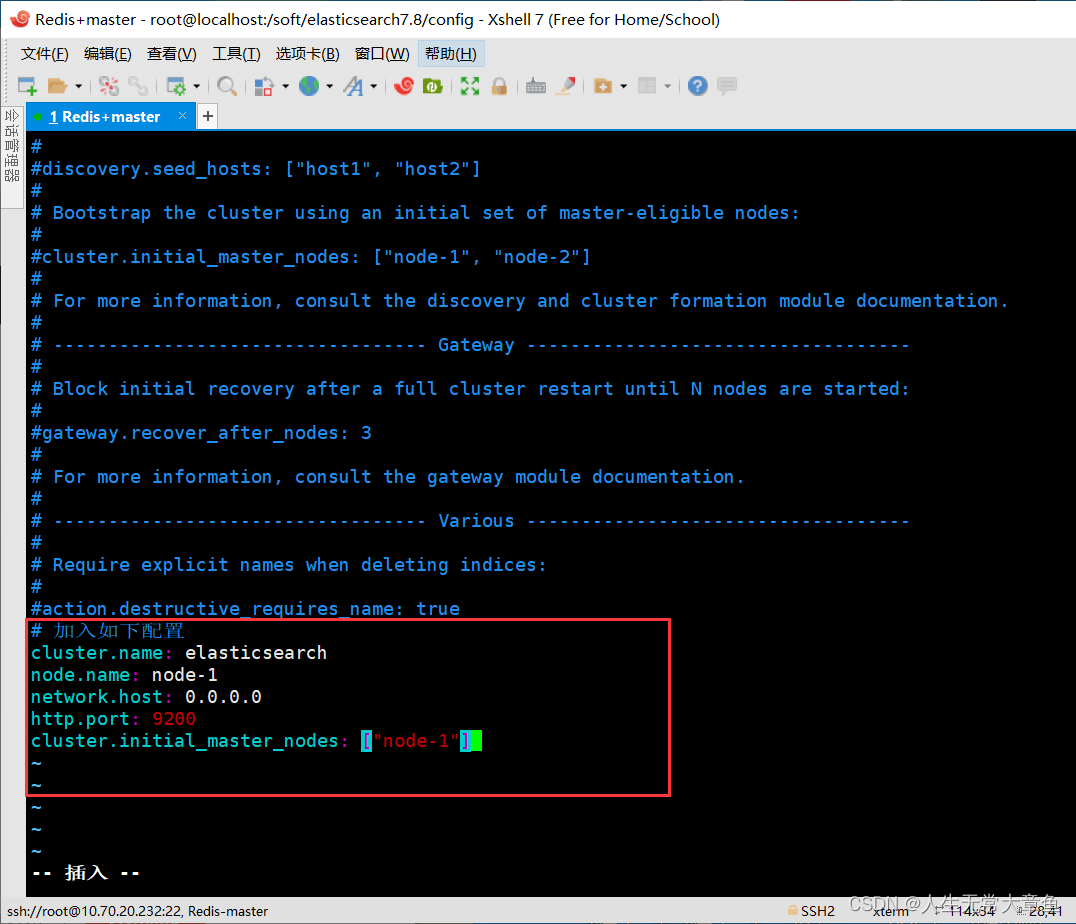This screenshot has width=1076, height=924.
Task: Select the Highlight pen icon
Action: tap(566, 86)
